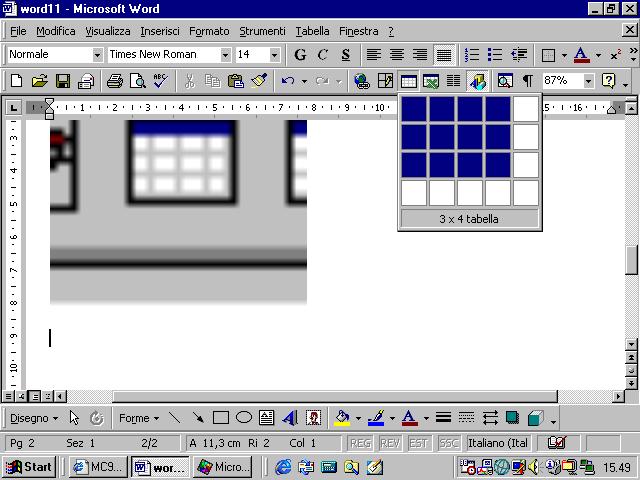Apply outside border to selection
Image resolution: width=640 pixels, height=480 pixels.
[548, 55]
